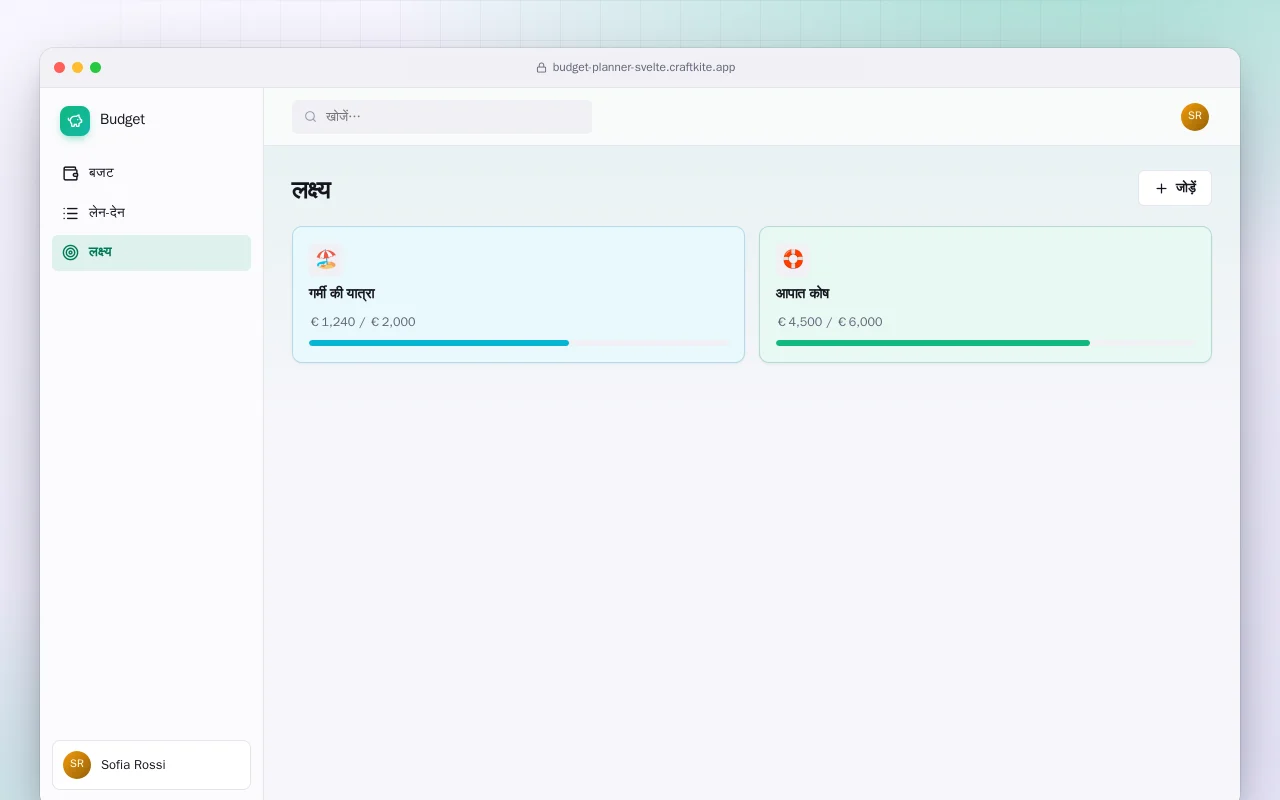Click the magnifier icon in search box
Image resolution: width=1280 pixels, height=800 pixels.
point(310,117)
